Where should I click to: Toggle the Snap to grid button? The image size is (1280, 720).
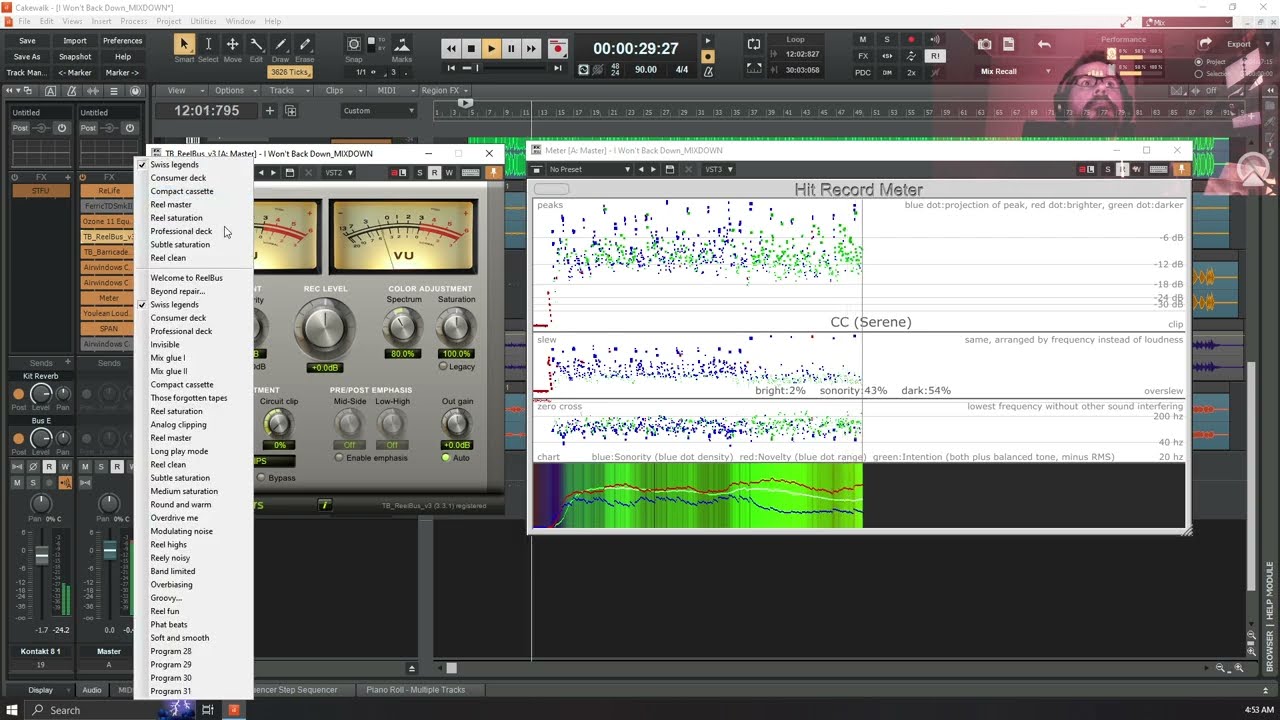pyautogui.click(x=354, y=44)
